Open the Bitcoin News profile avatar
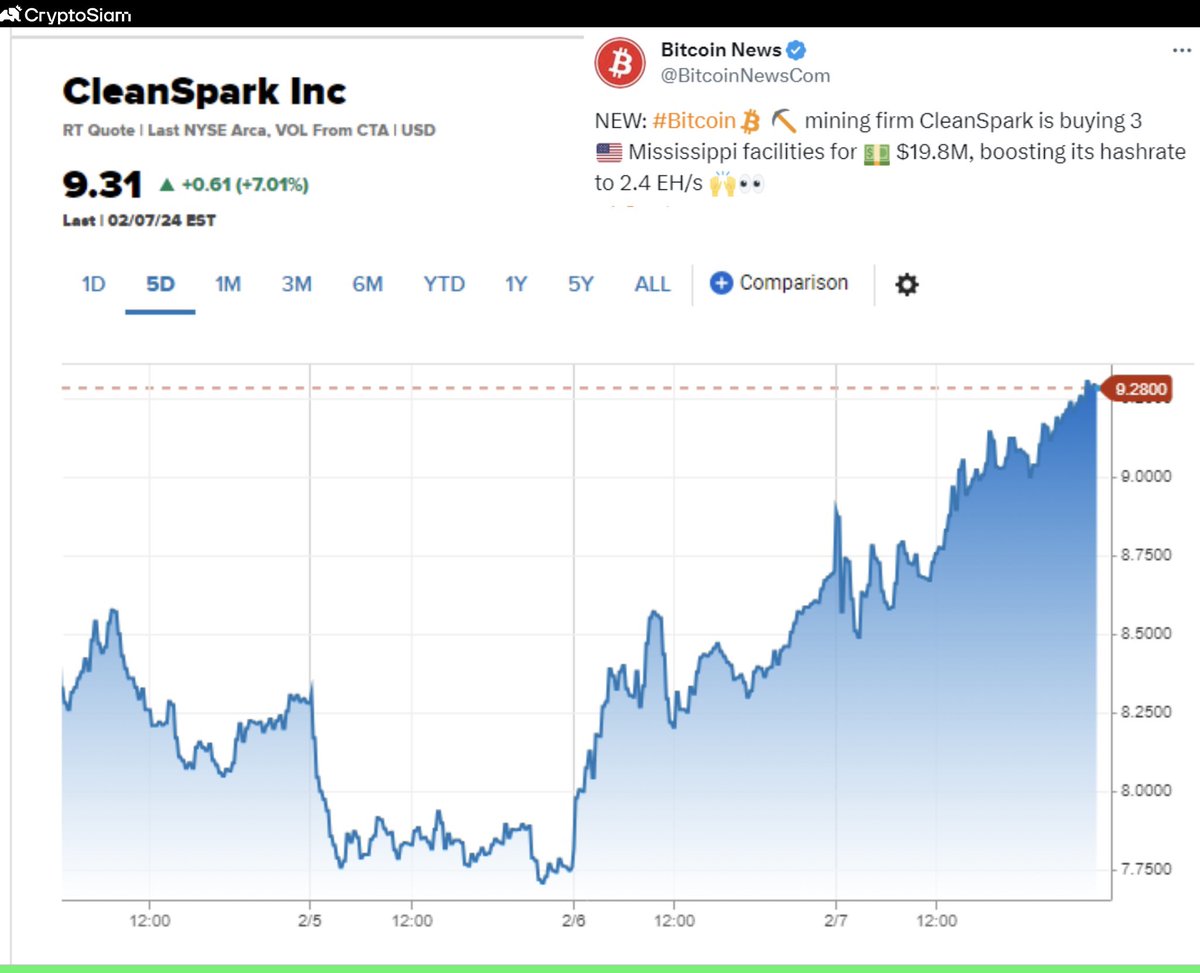Image resolution: width=1200 pixels, height=973 pixels. pyautogui.click(x=620, y=64)
